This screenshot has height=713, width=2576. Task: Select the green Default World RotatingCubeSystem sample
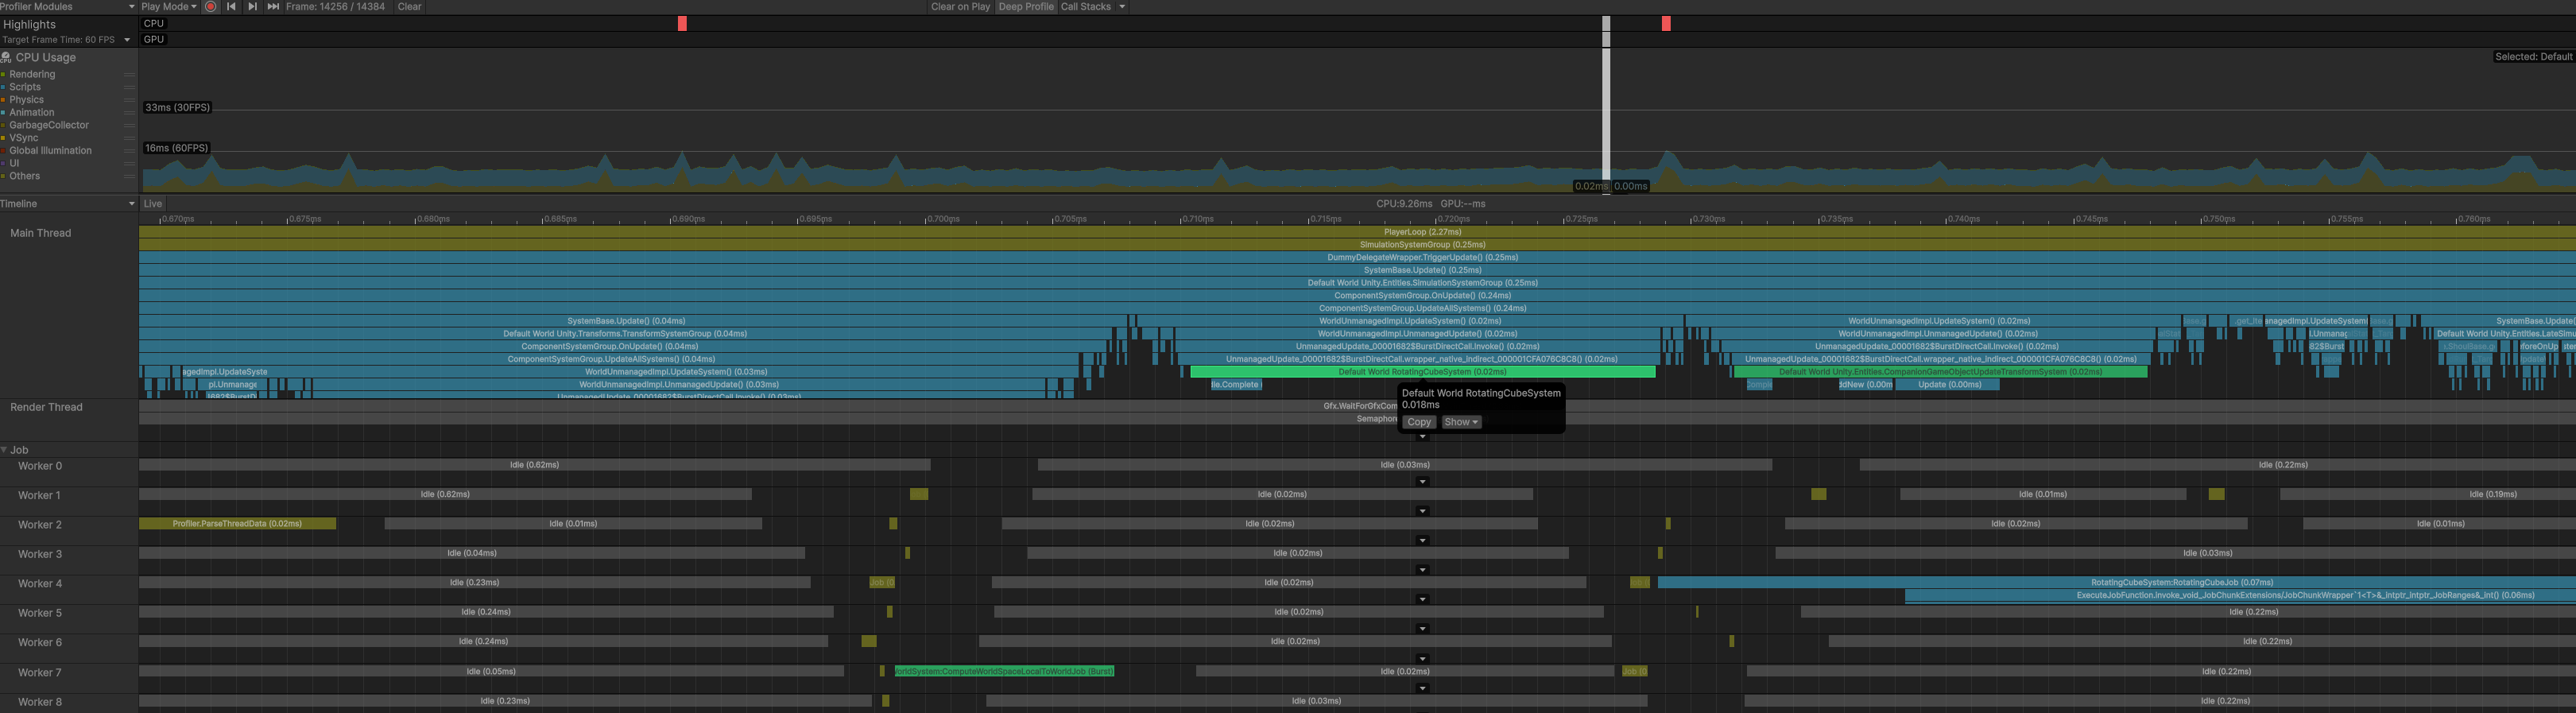click(x=1422, y=372)
